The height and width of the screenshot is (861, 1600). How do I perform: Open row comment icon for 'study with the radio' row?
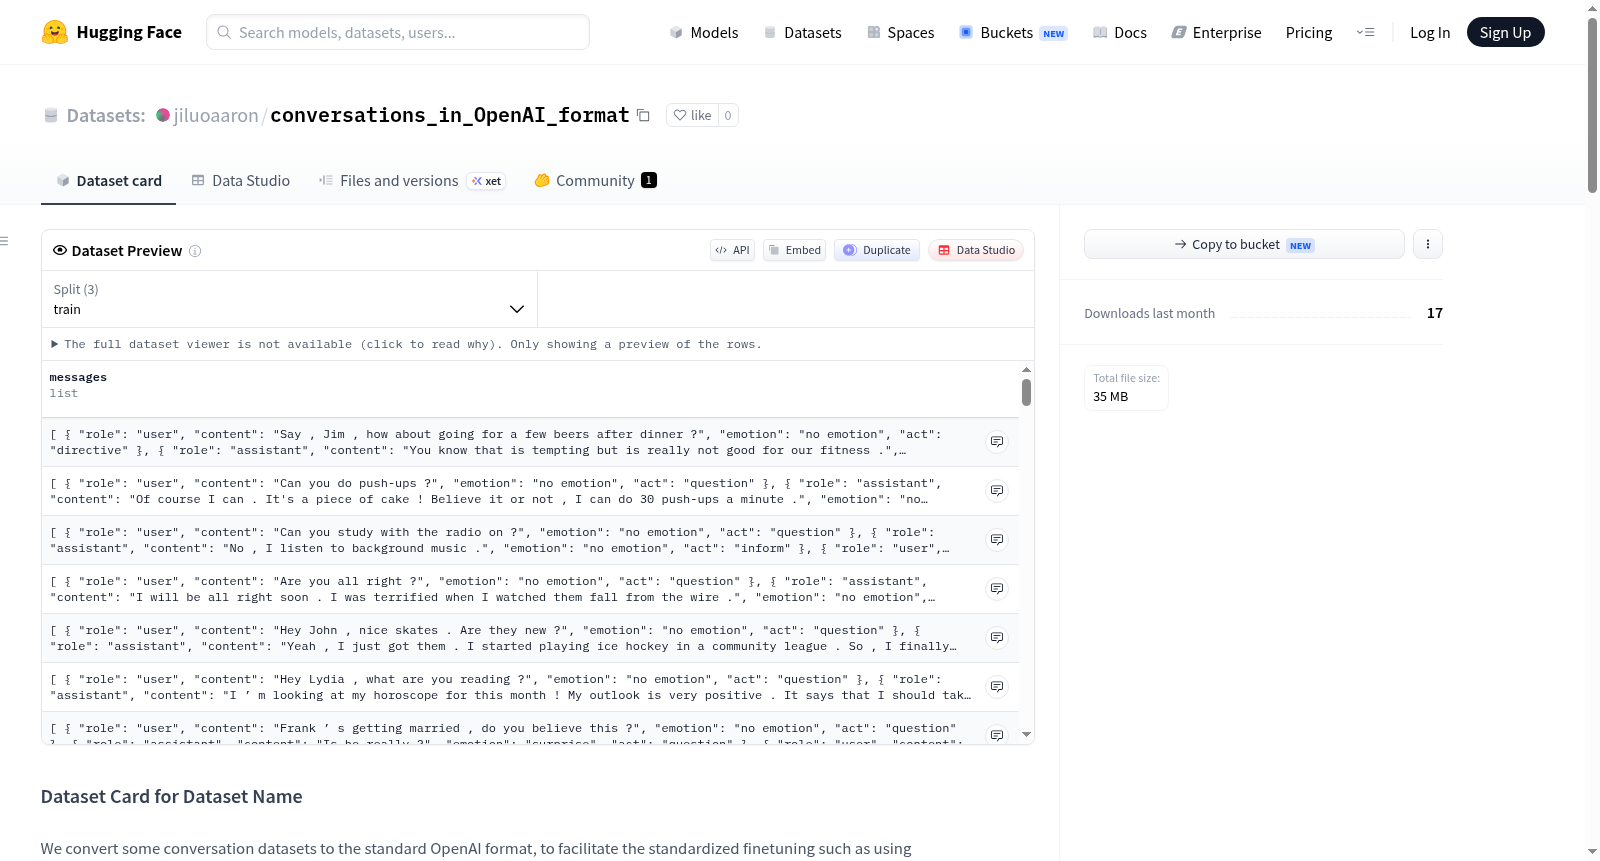click(x=997, y=540)
